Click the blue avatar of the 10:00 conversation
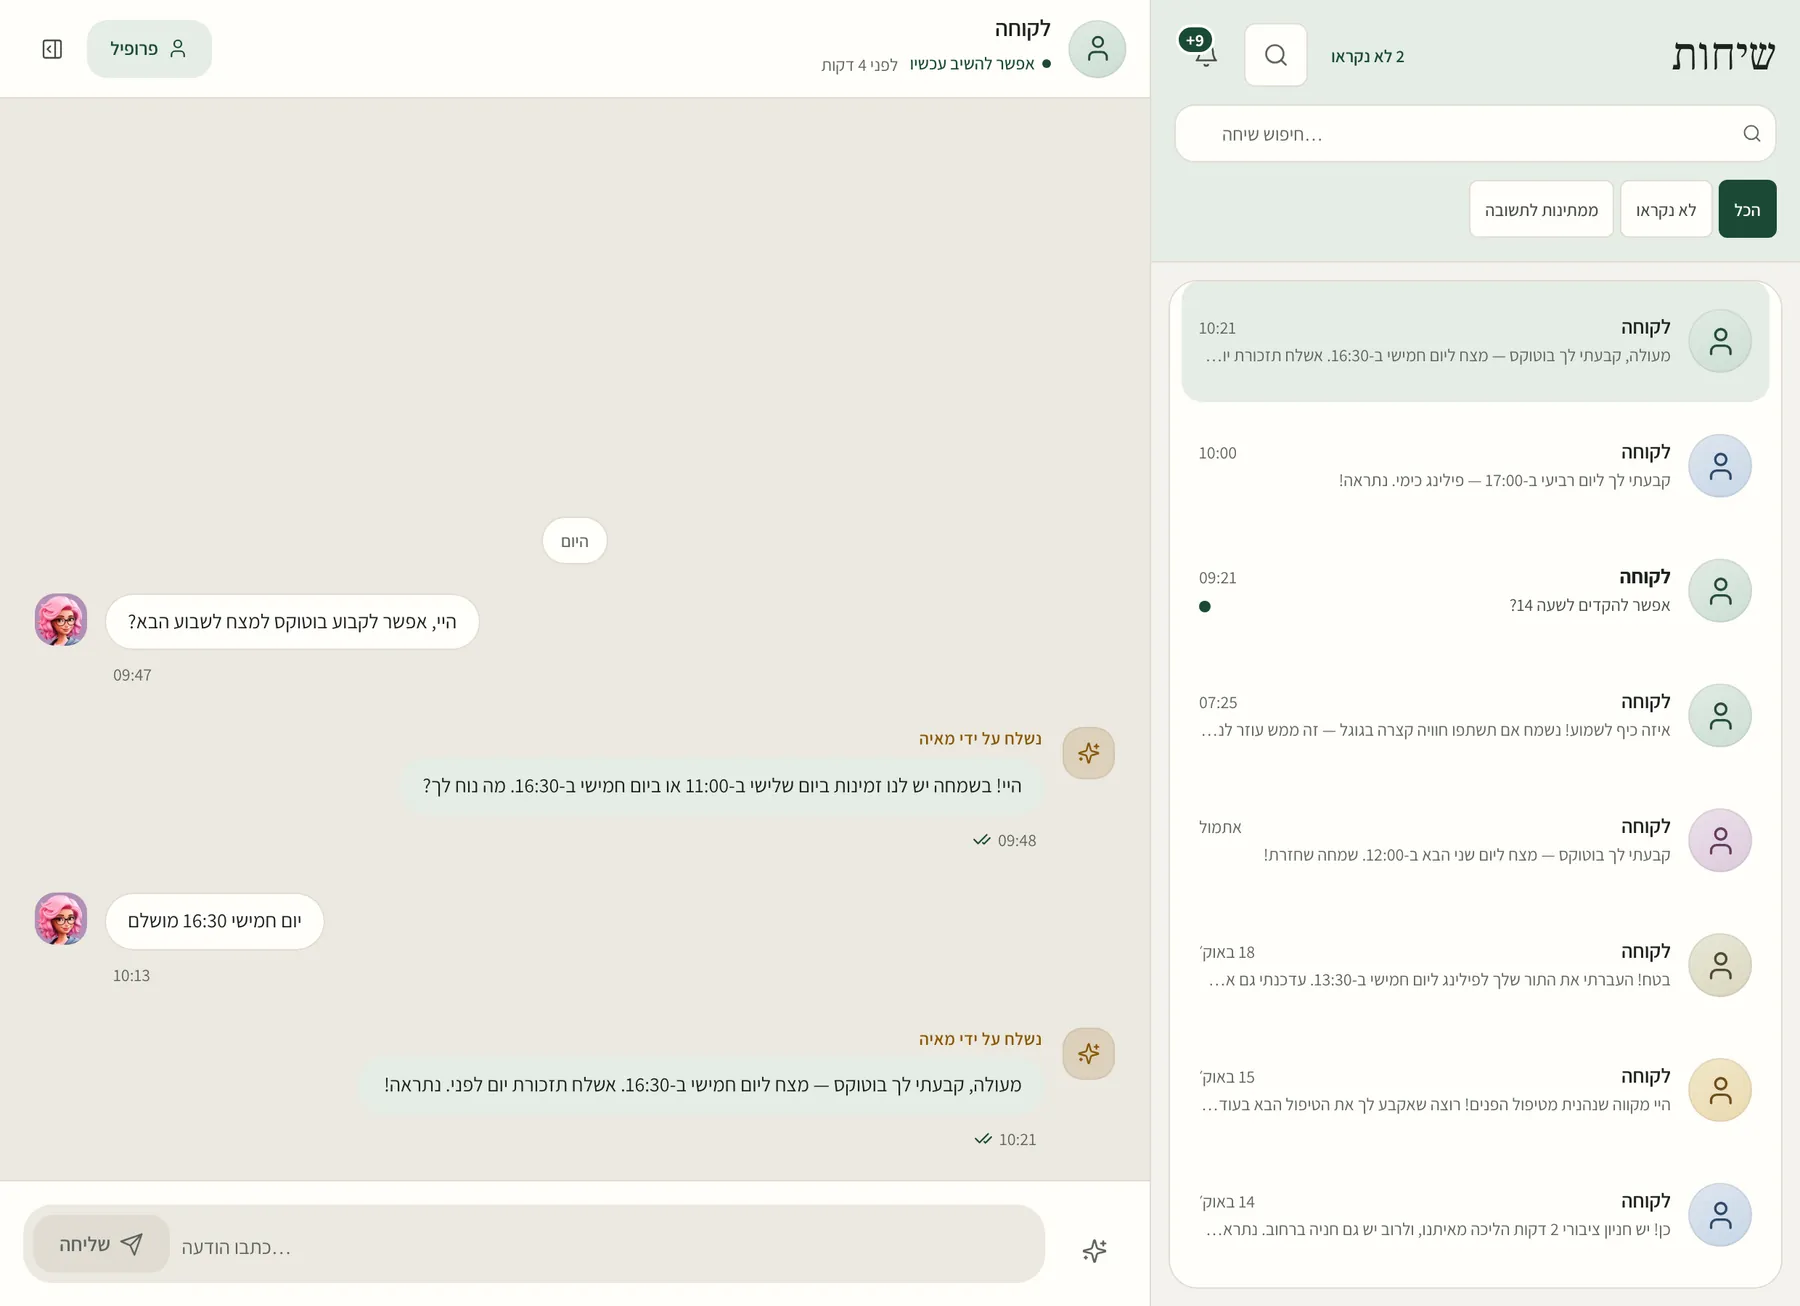1800x1306 pixels. pyautogui.click(x=1720, y=466)
